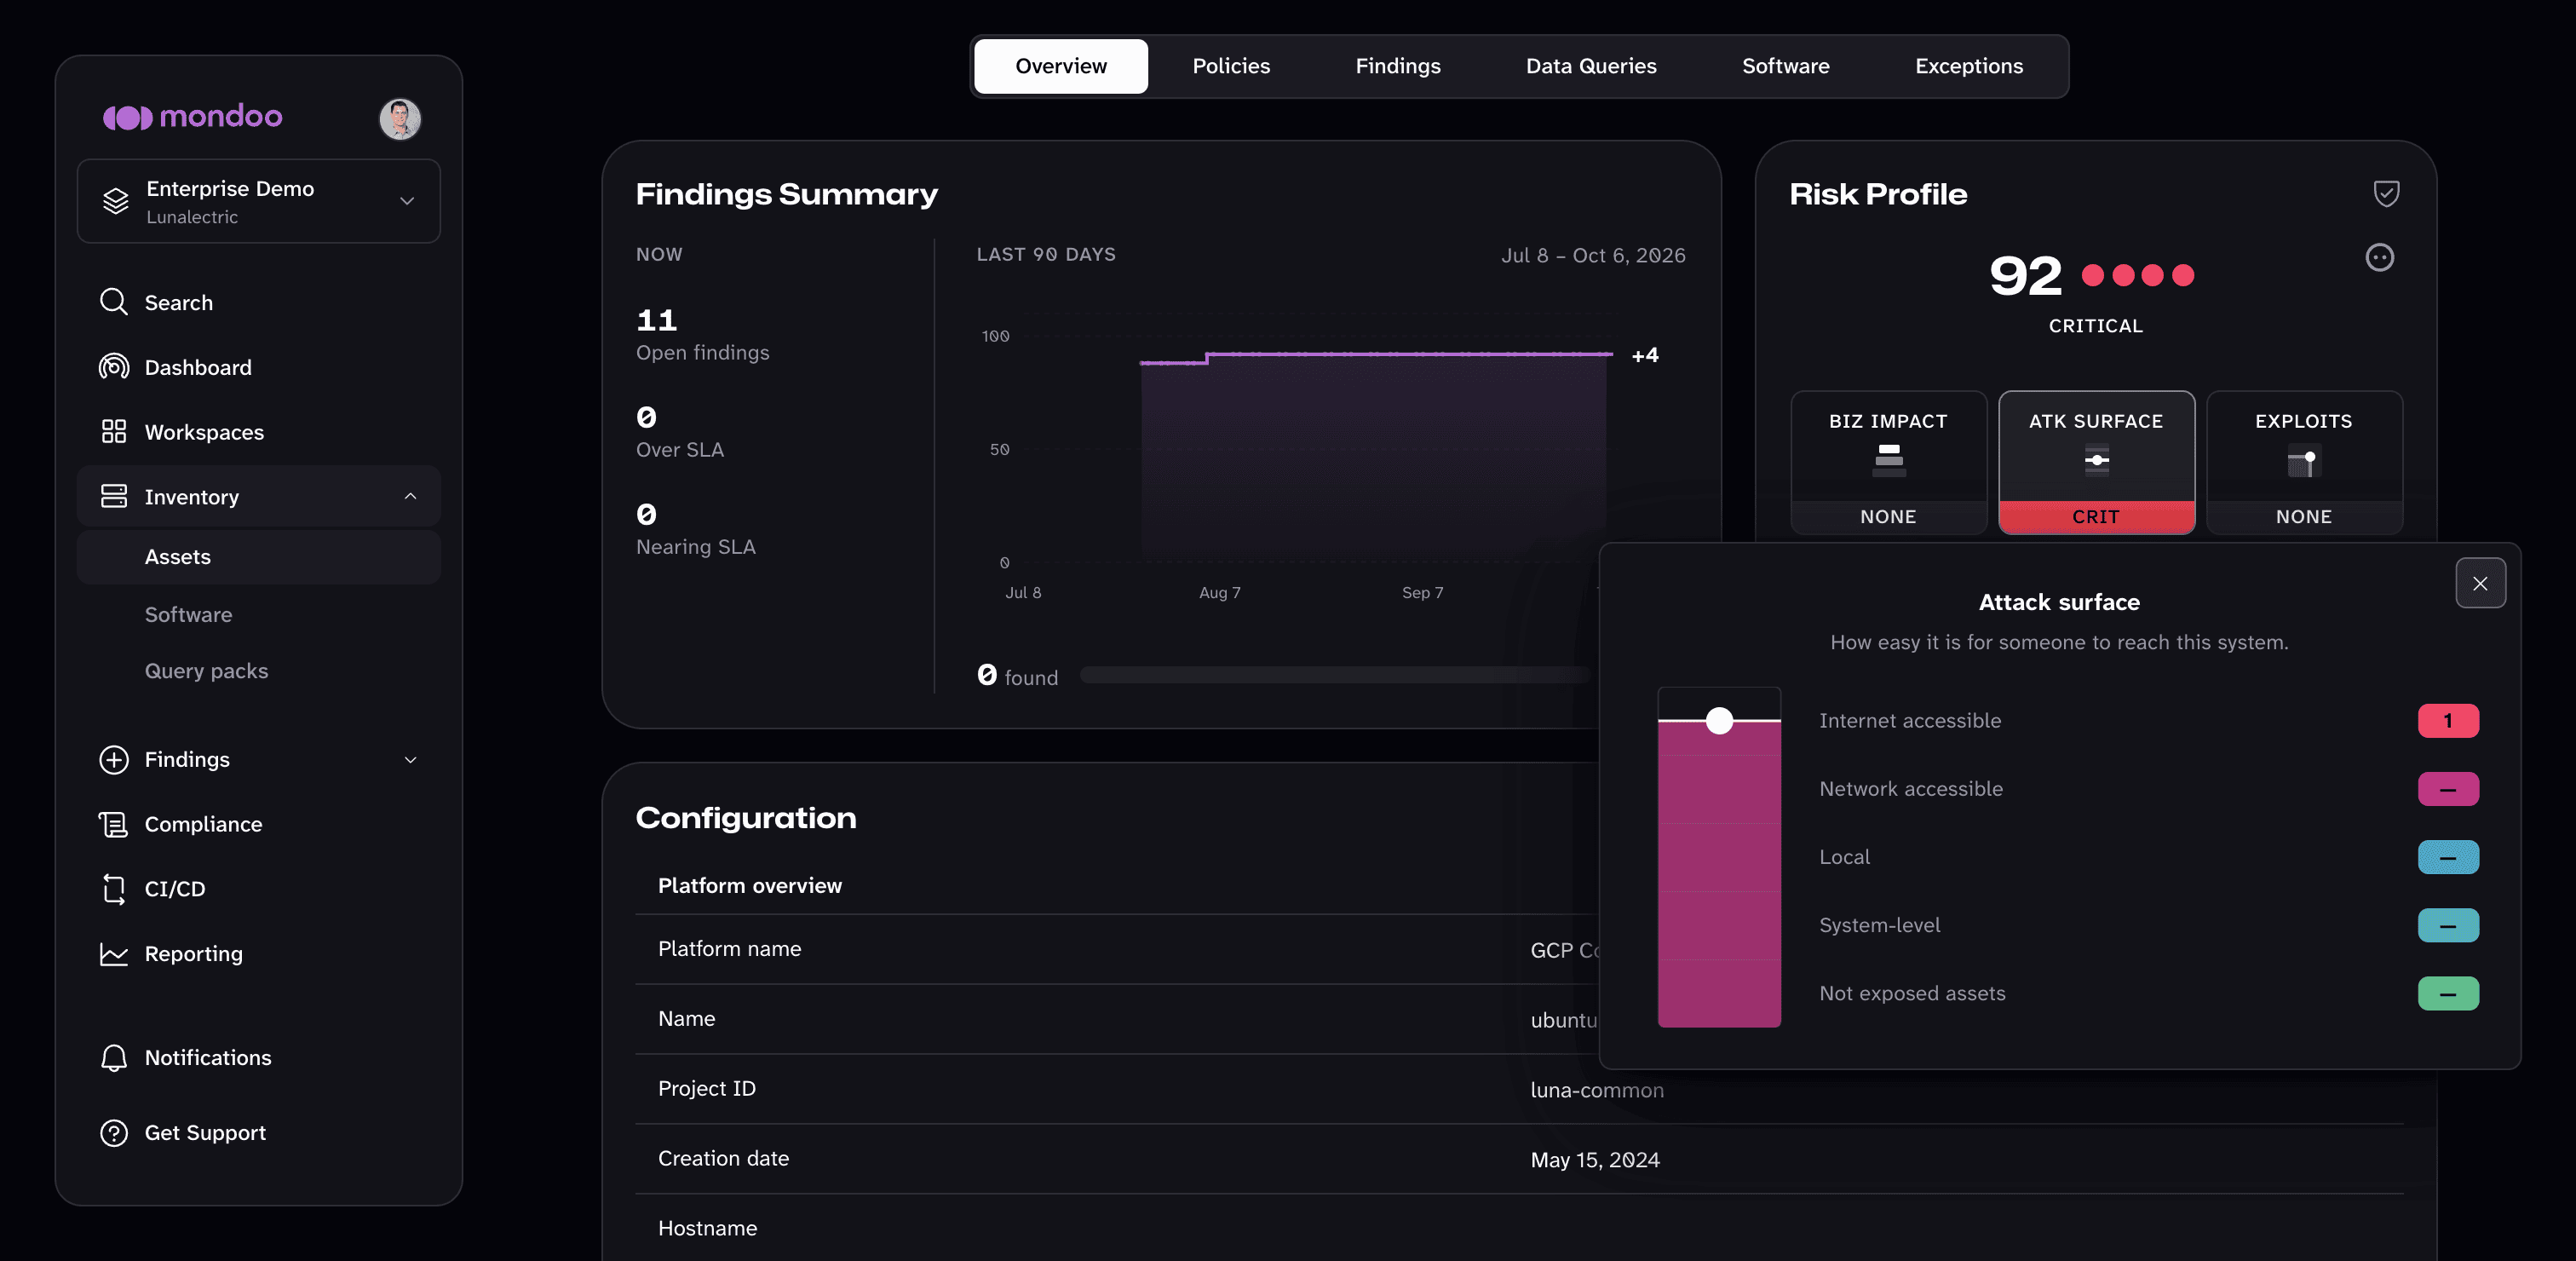The height and width of the screenshot is (1261, 2576).
Task: Open the Risk Profile more-options circle icon
Action: (2379, 257)
